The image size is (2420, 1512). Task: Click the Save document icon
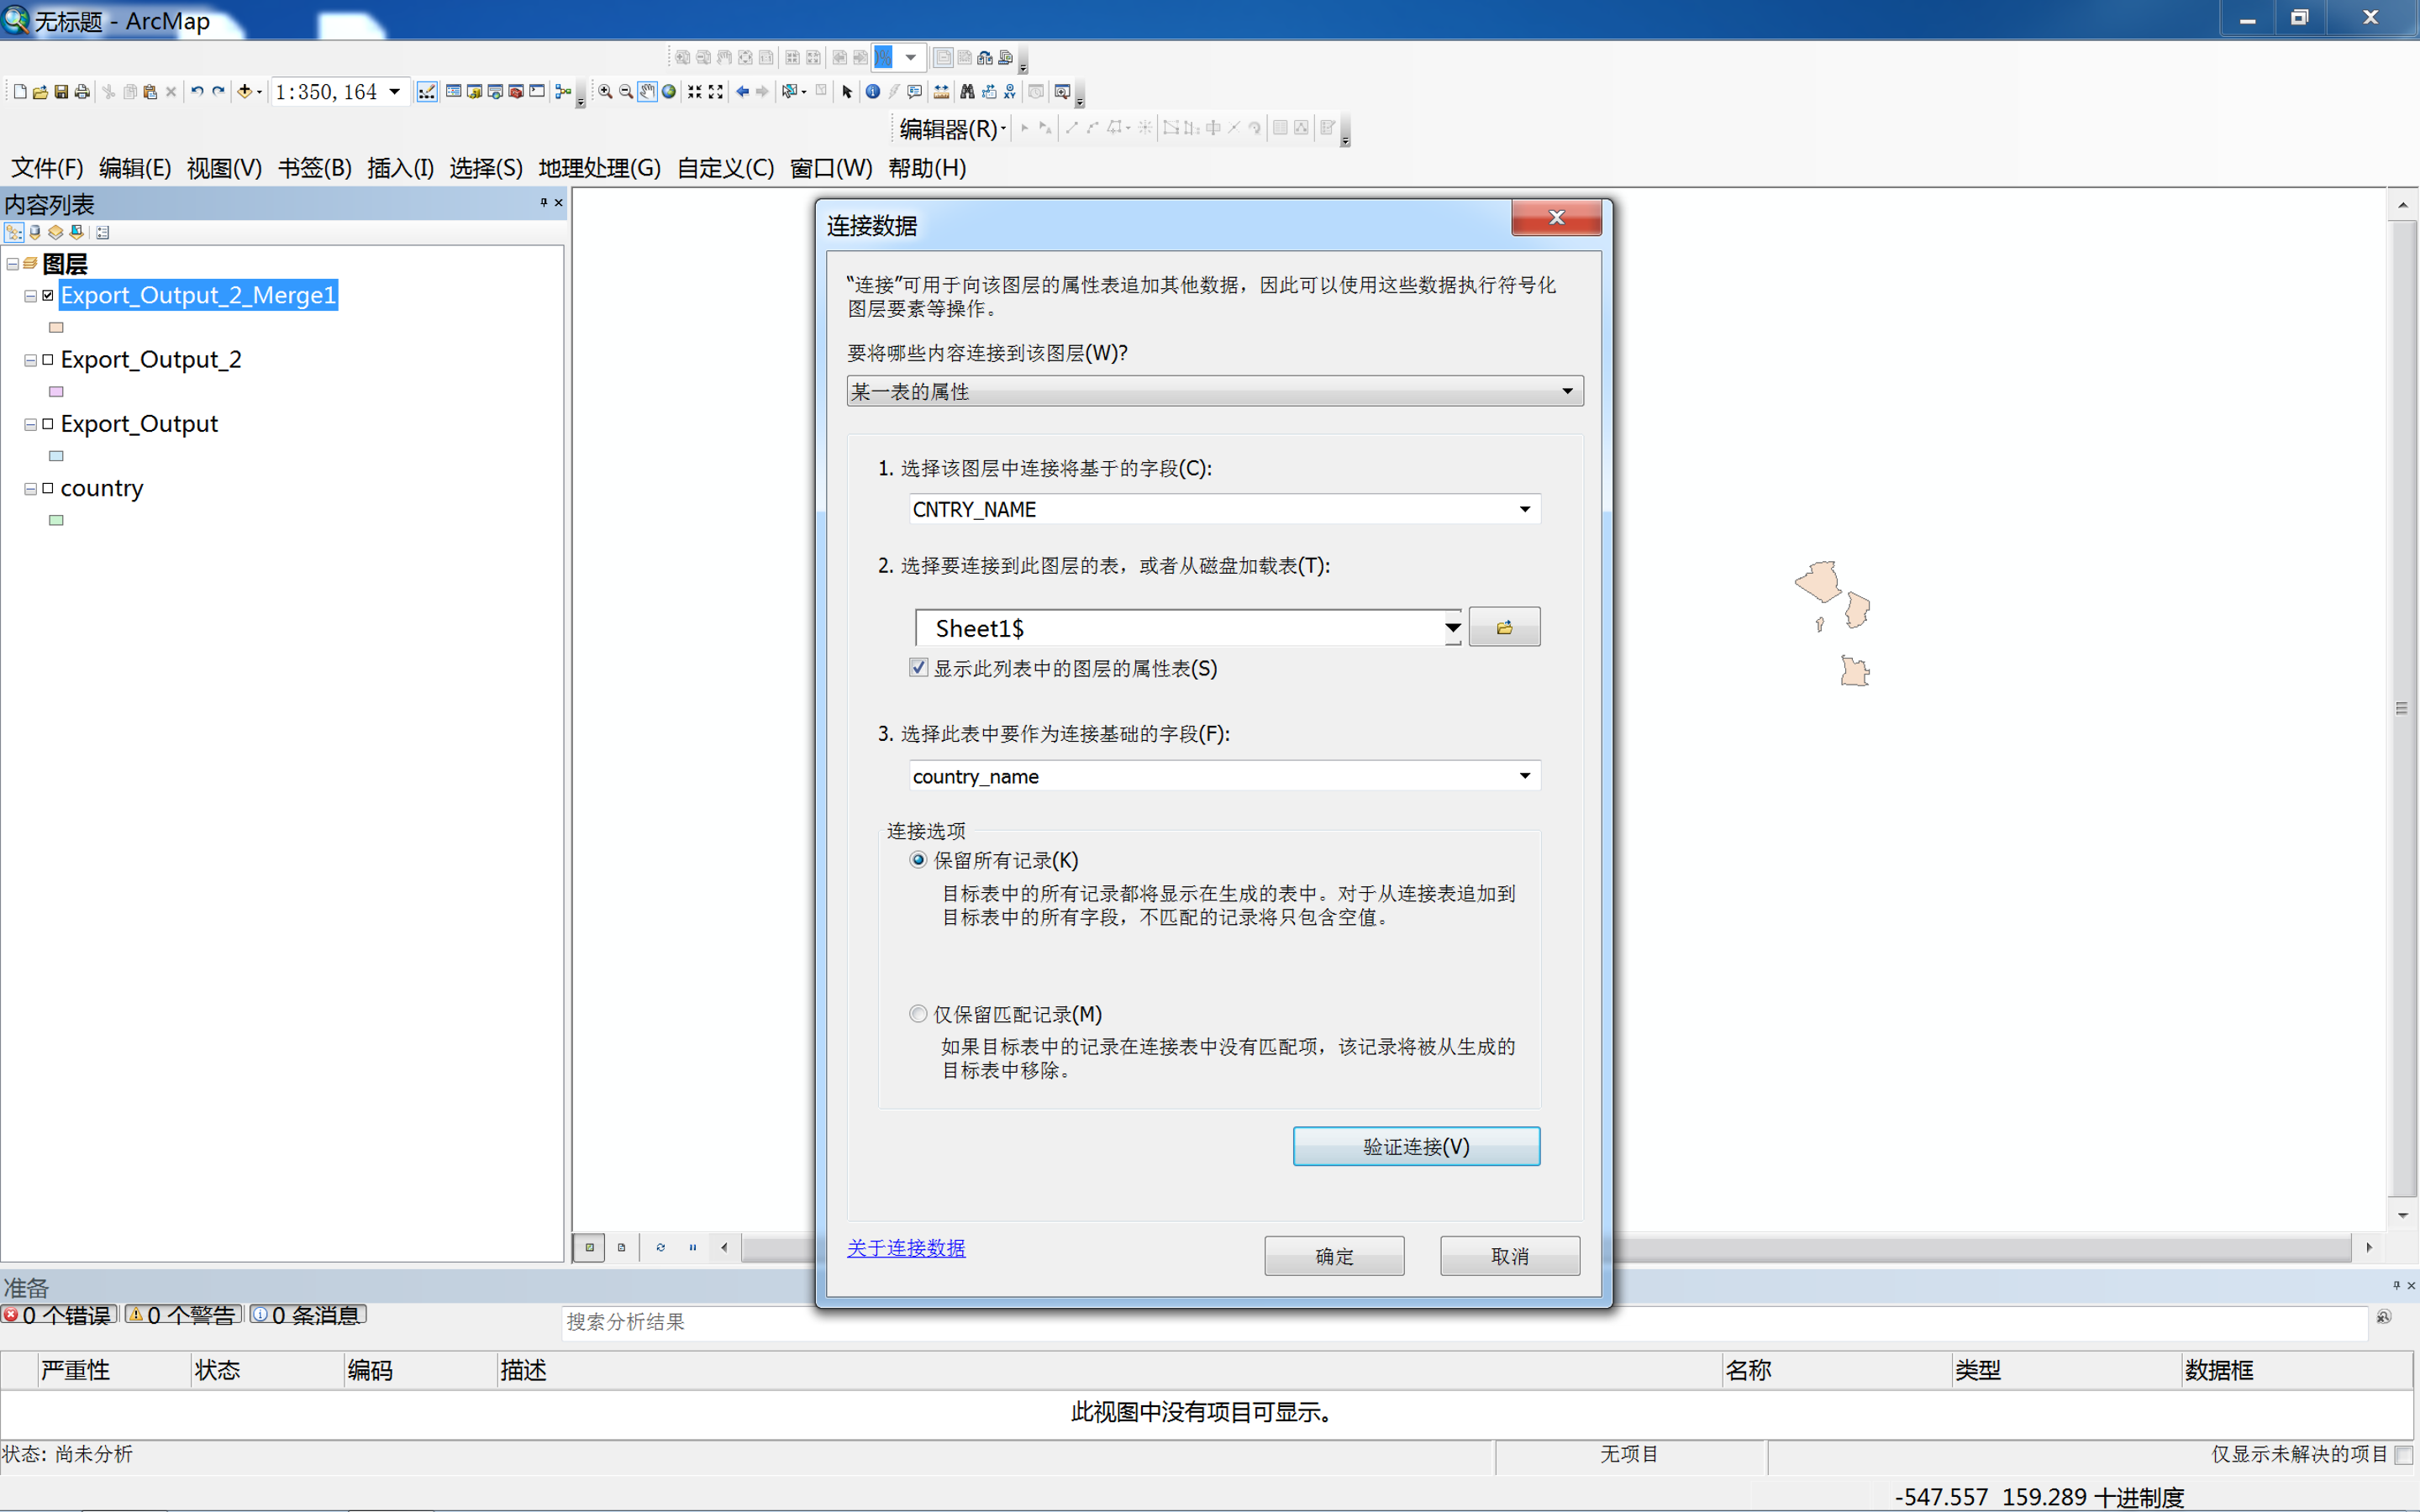pos(61,92)
